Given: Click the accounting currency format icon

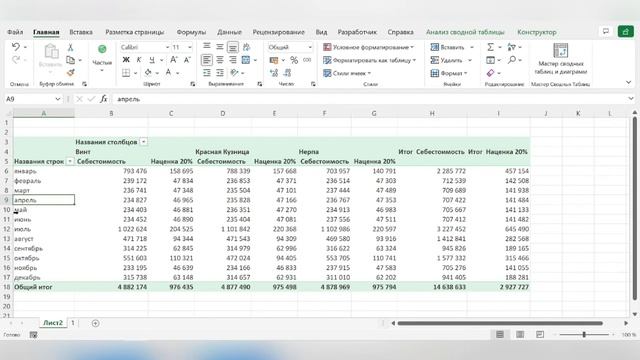Looking at the screenshot, I should (274, 60).
